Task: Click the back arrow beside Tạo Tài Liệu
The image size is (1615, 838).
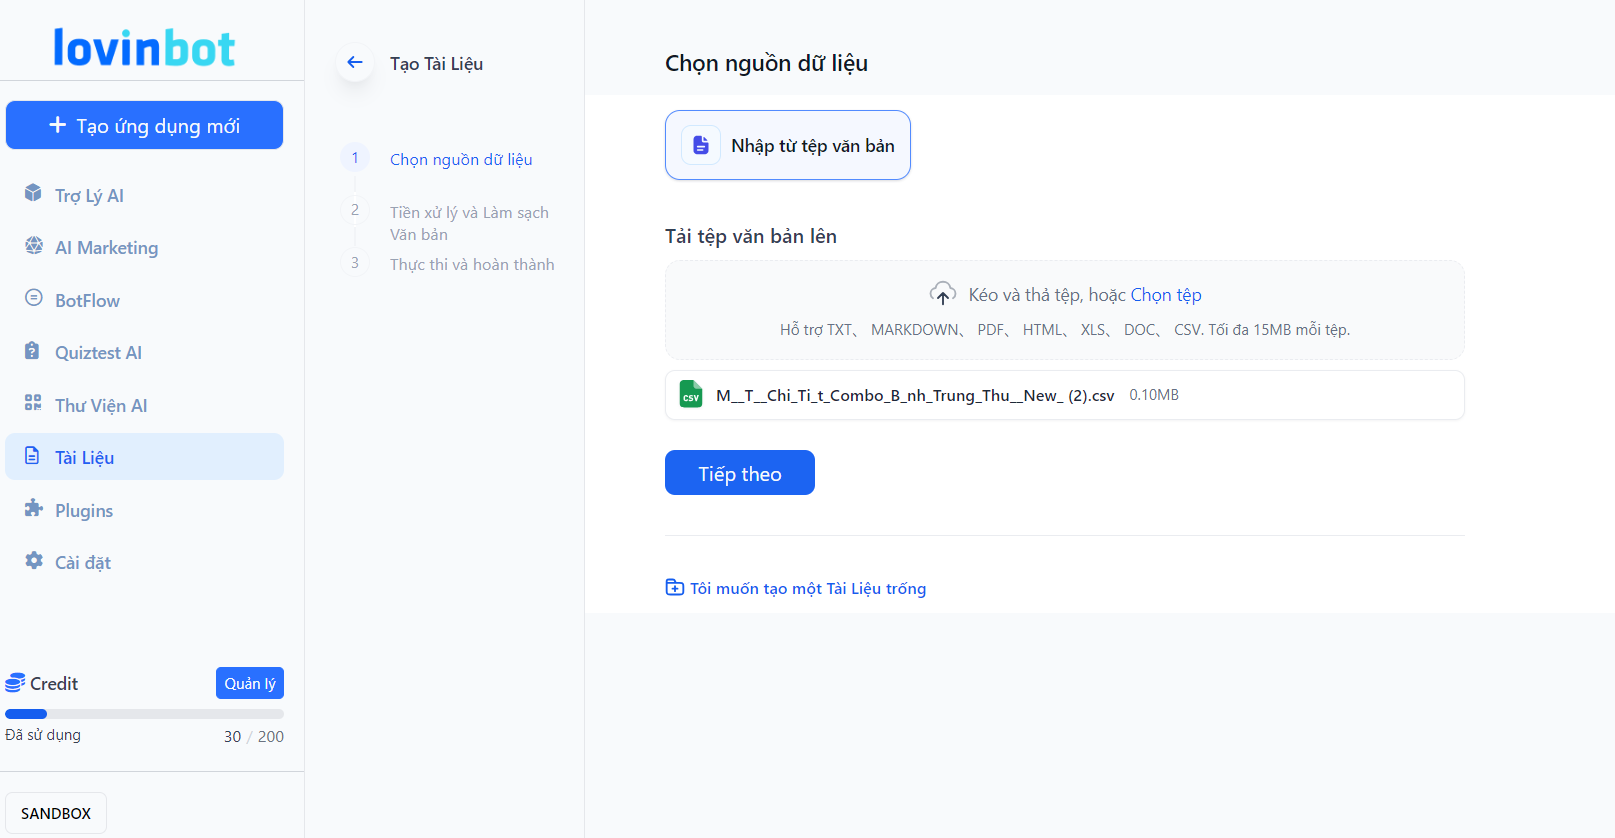Action: (355, 63)
